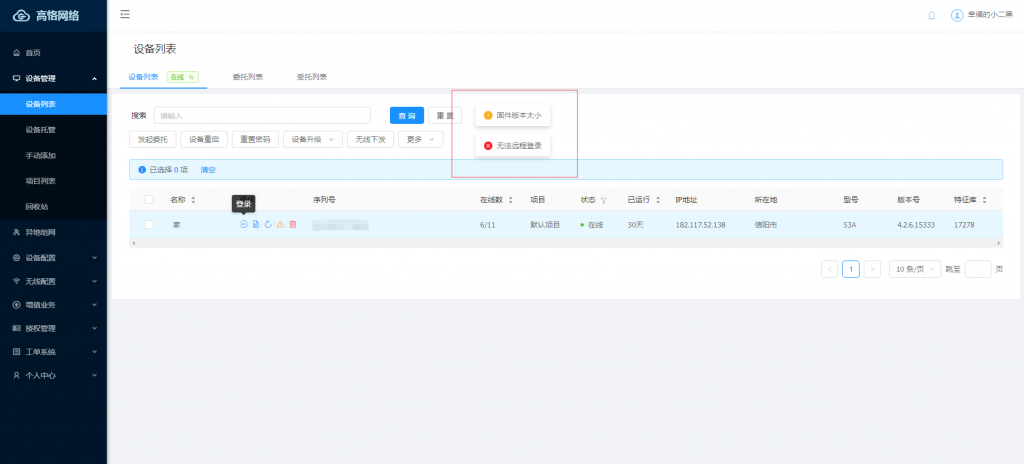
Task: Click the blue 查询 button
Action: [x=407, y=116]
